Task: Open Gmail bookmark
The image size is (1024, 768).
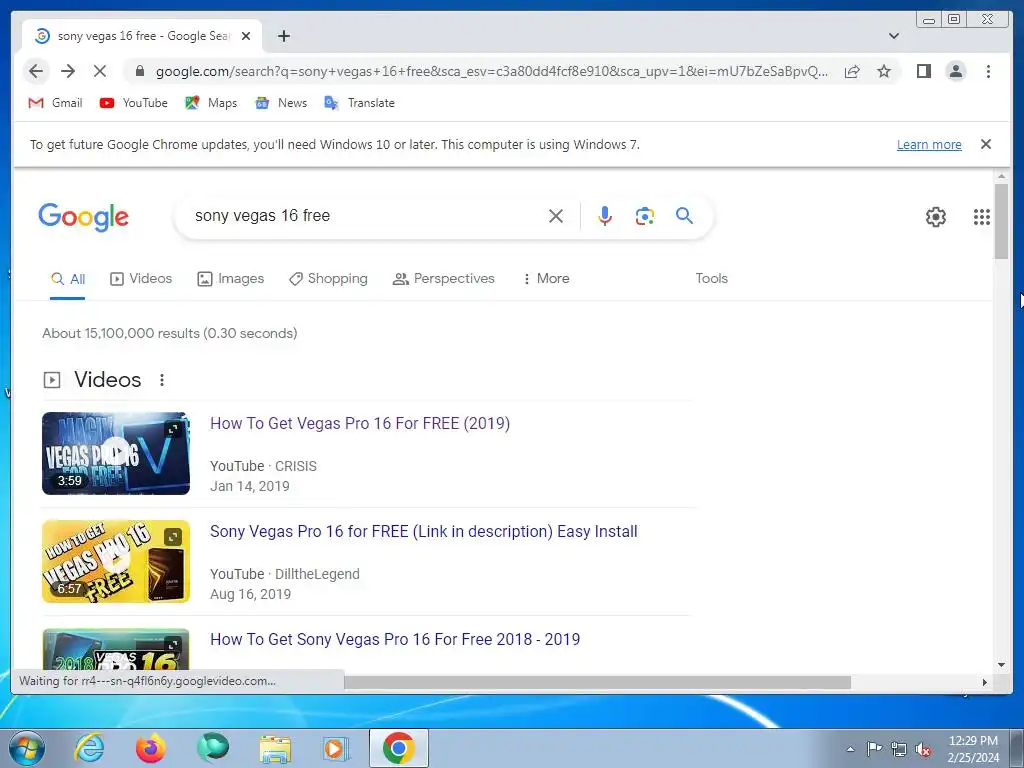Action: click(x=56, y=103)
